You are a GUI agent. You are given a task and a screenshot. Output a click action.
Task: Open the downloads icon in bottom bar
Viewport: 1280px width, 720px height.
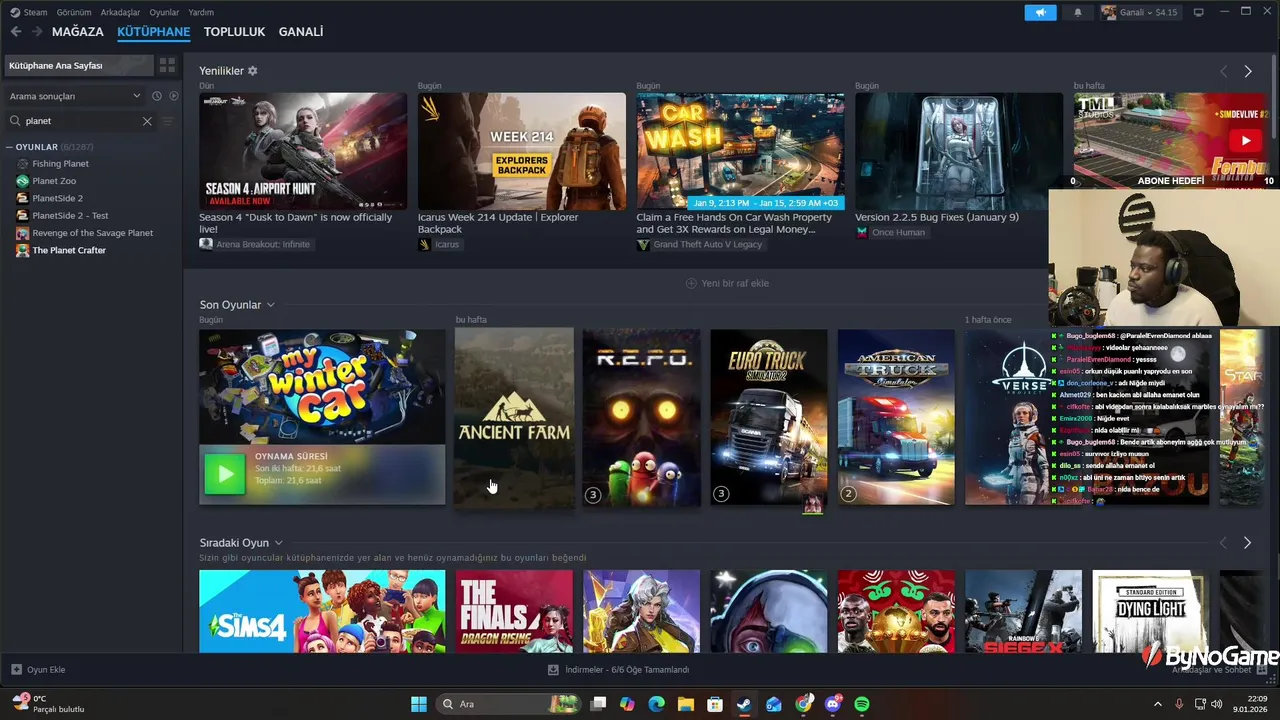553,670
